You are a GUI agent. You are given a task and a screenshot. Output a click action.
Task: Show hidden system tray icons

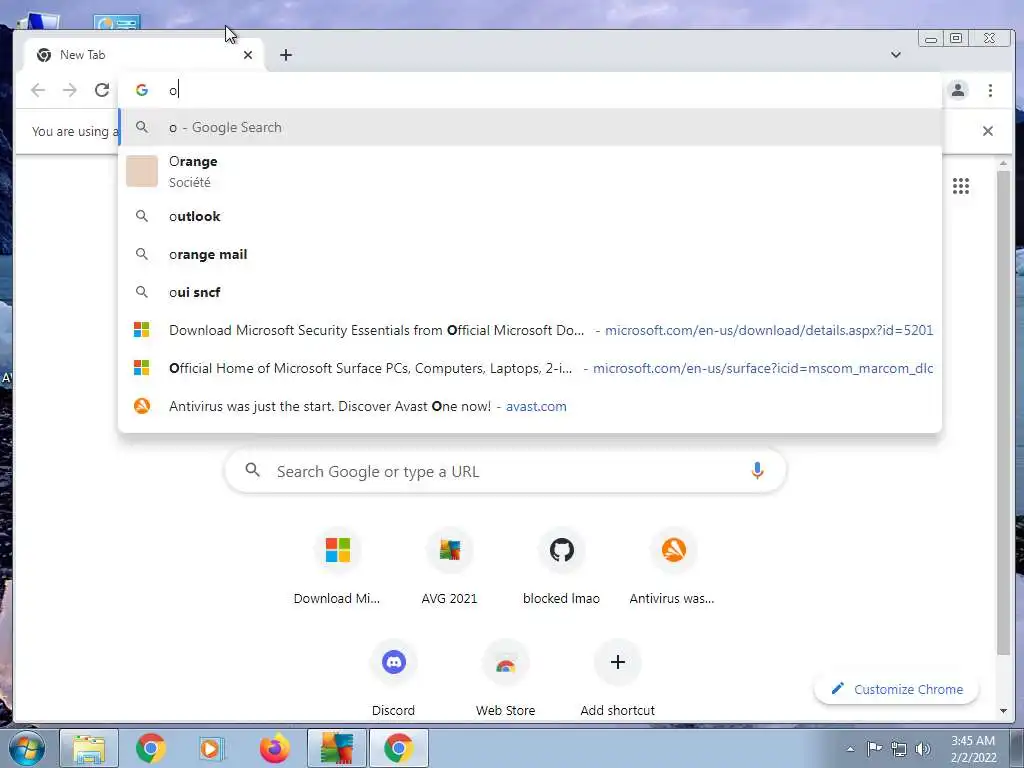[x=850, y=749]
